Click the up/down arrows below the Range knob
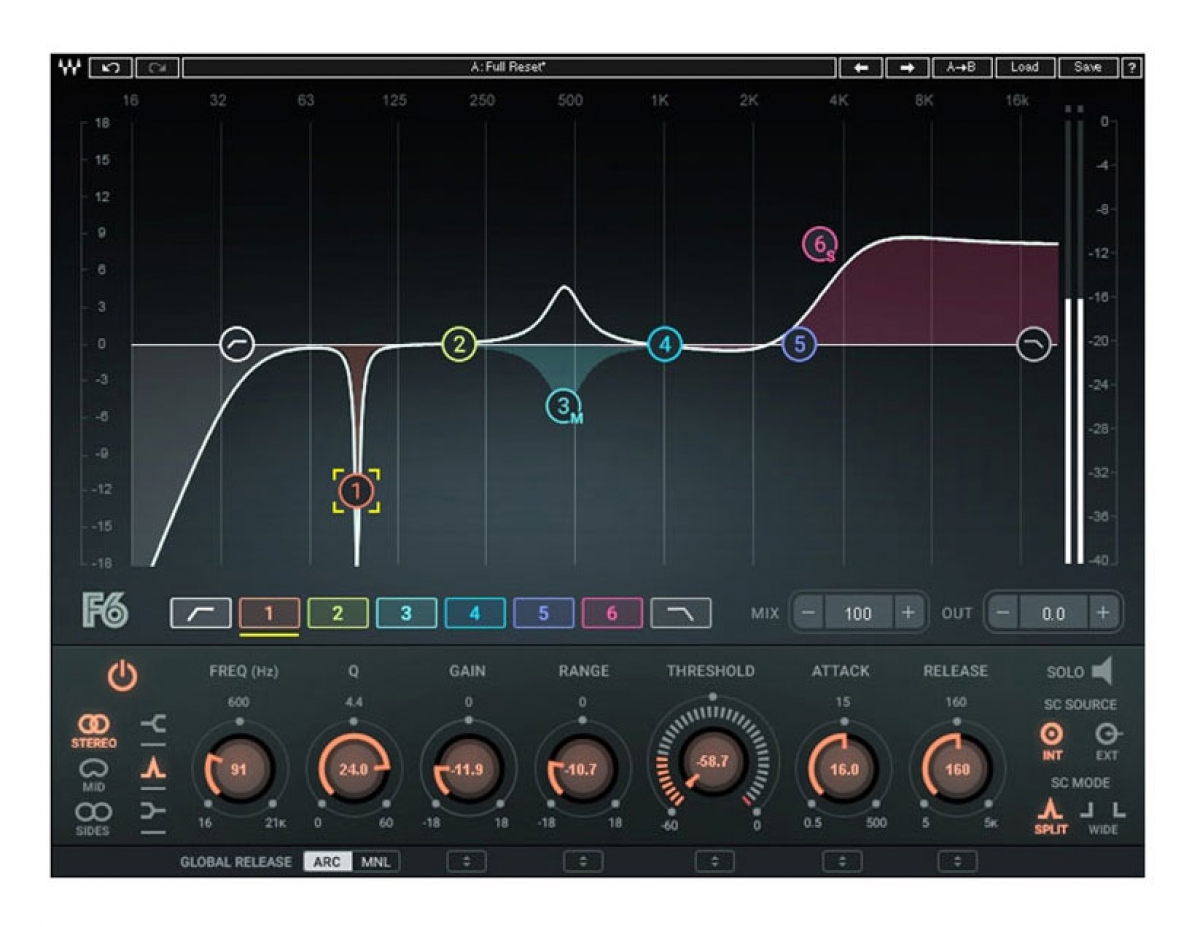This screenshot has height=927, width=1200. pyautogui.click(x=583, y=861)
